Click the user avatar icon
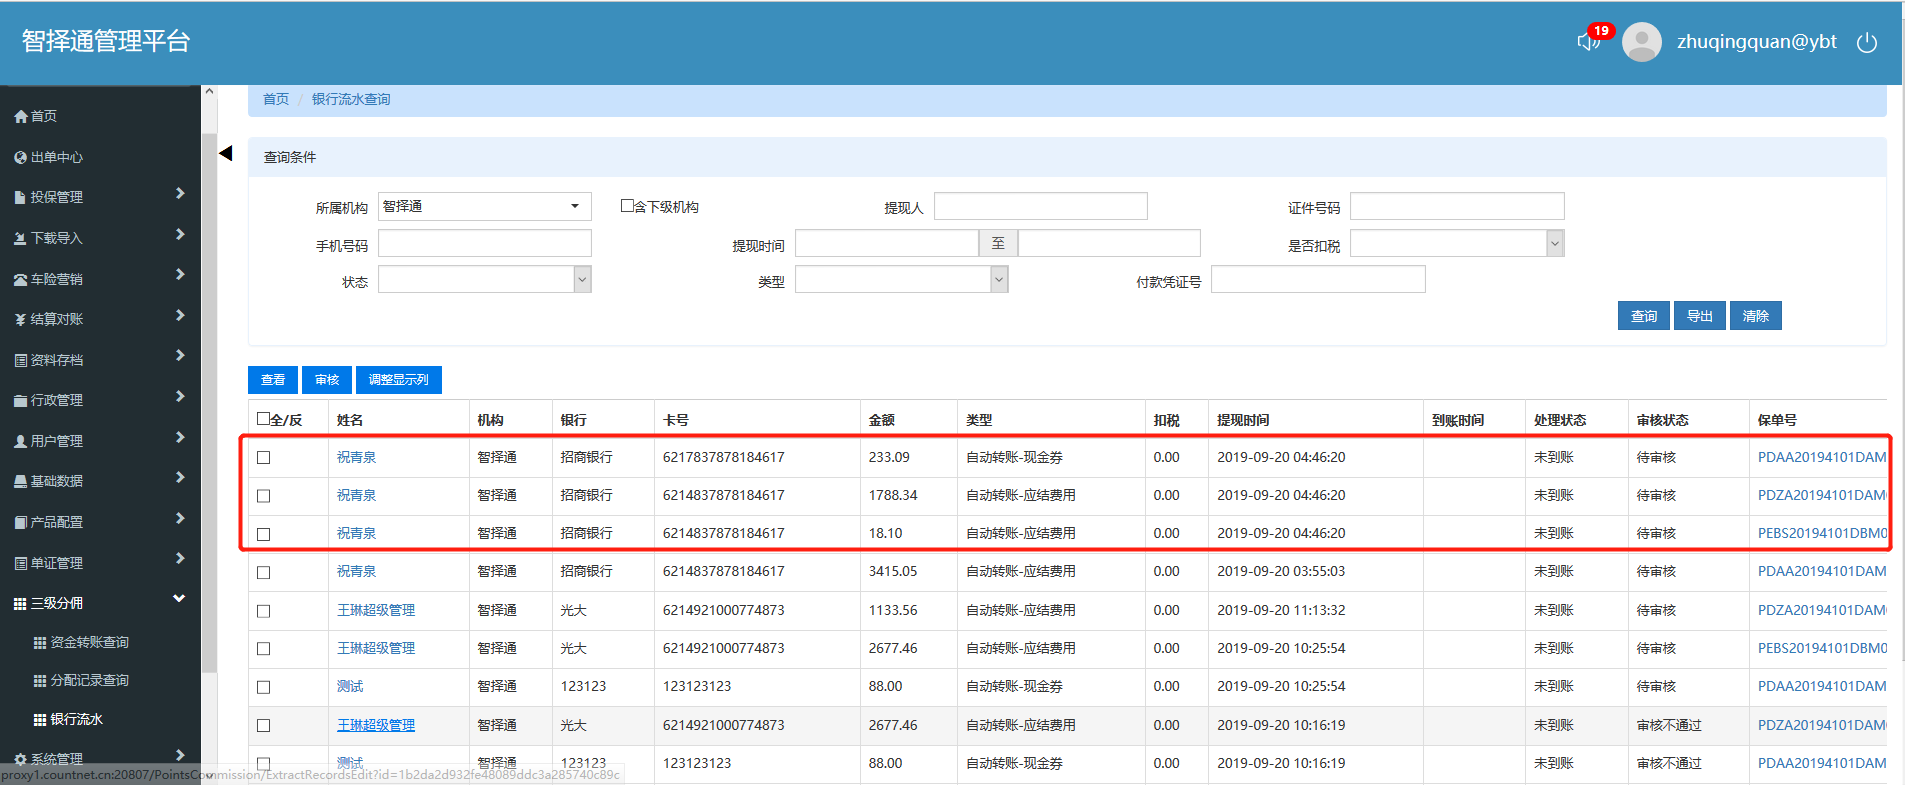Screen dimensions: 1905x785 click(1641, 42)
